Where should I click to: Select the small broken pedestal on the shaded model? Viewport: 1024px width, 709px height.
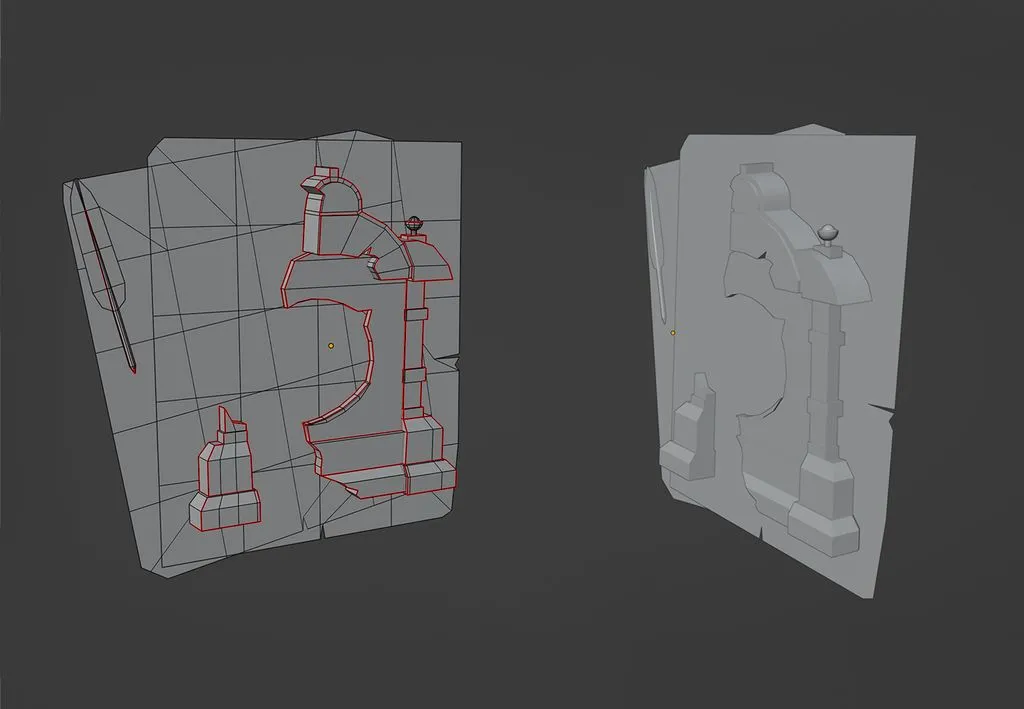(x=688, y=428)
